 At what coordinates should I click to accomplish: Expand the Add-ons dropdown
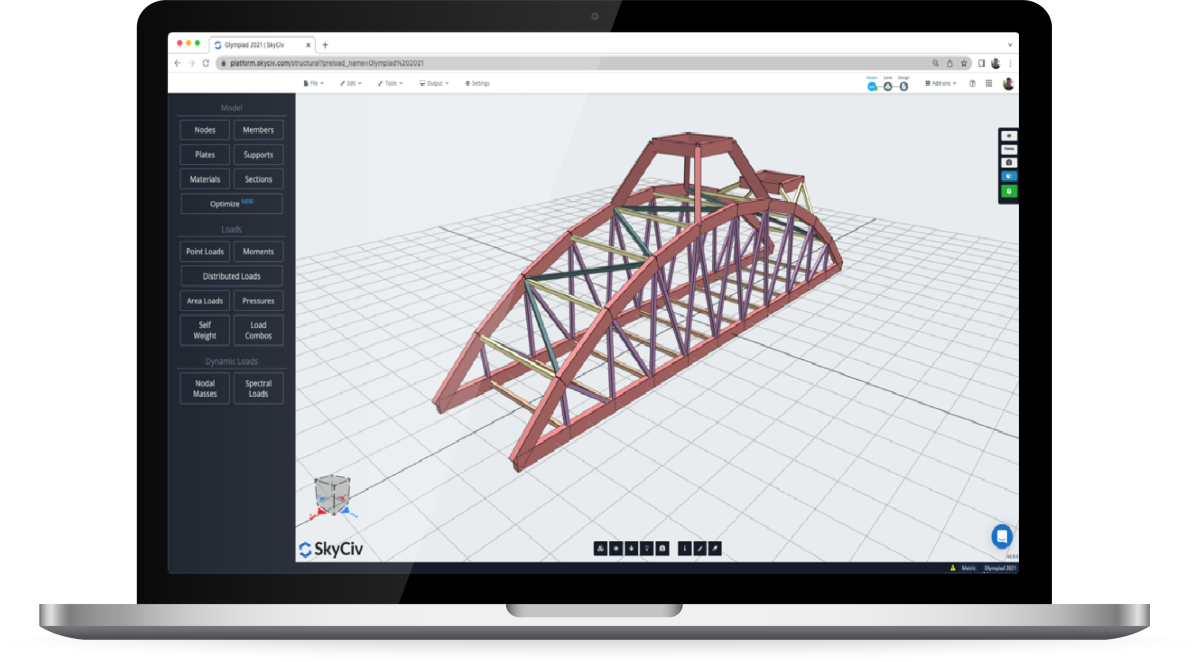pyautogui.click(x=941, y=84)
